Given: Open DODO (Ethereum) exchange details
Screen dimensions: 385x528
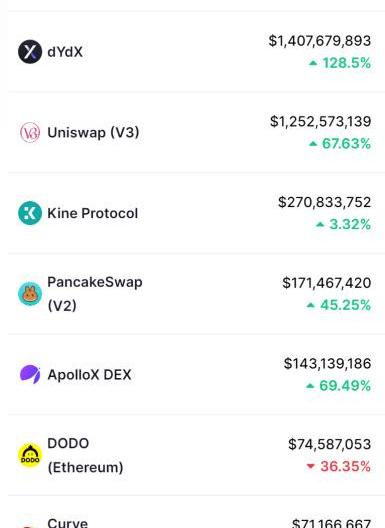Looking at the screenshot, I should point(85,455).
